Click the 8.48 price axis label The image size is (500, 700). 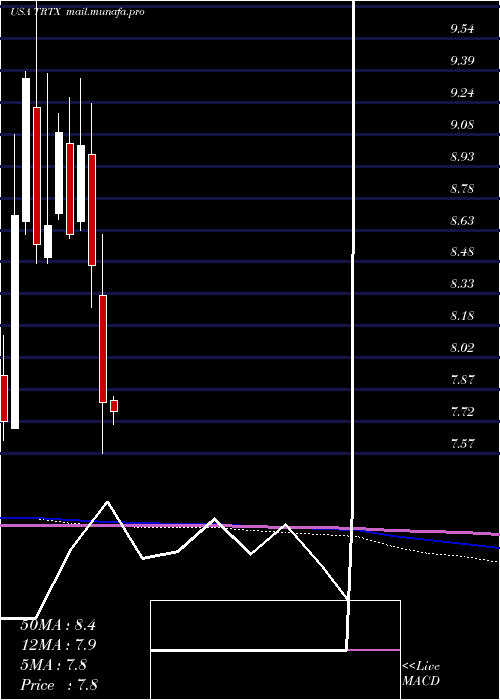[462, 252]
